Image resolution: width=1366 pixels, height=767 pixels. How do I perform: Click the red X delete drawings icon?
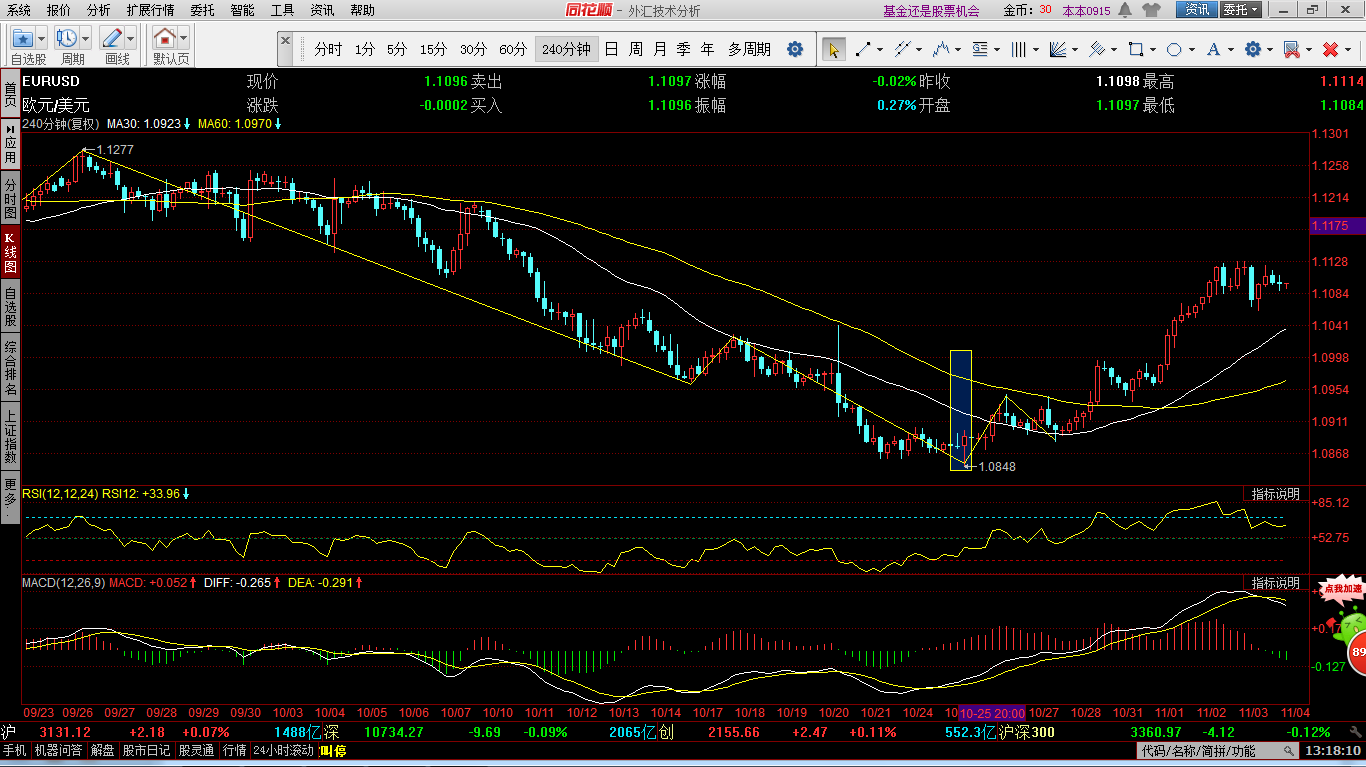coord(1330,49)
